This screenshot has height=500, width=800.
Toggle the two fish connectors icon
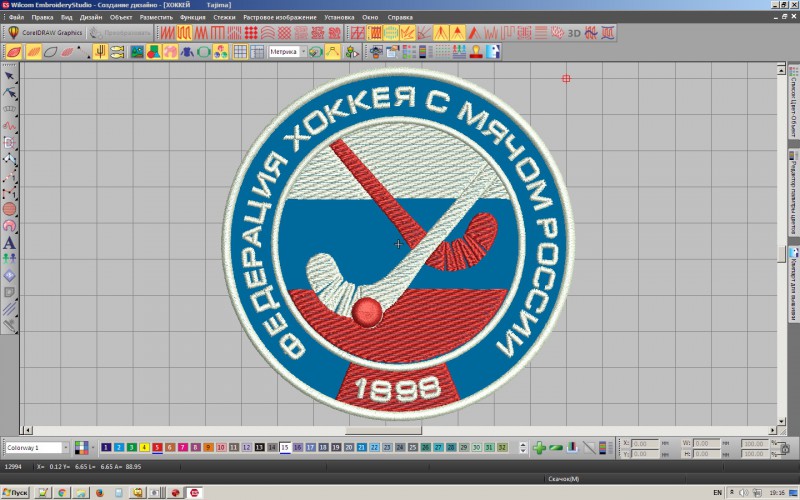(117, 52)
